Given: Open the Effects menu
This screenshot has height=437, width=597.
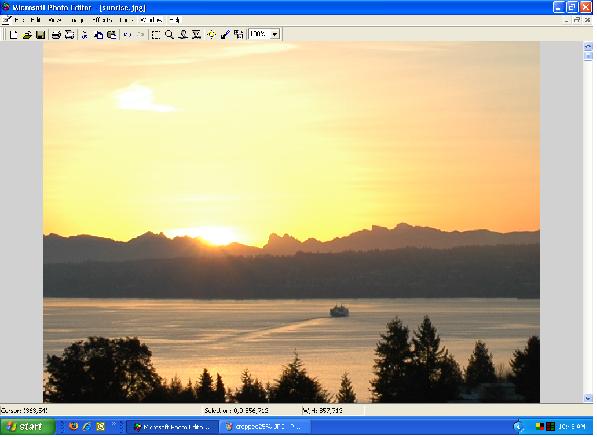Looking at the screenshot, I should [102, 20].
